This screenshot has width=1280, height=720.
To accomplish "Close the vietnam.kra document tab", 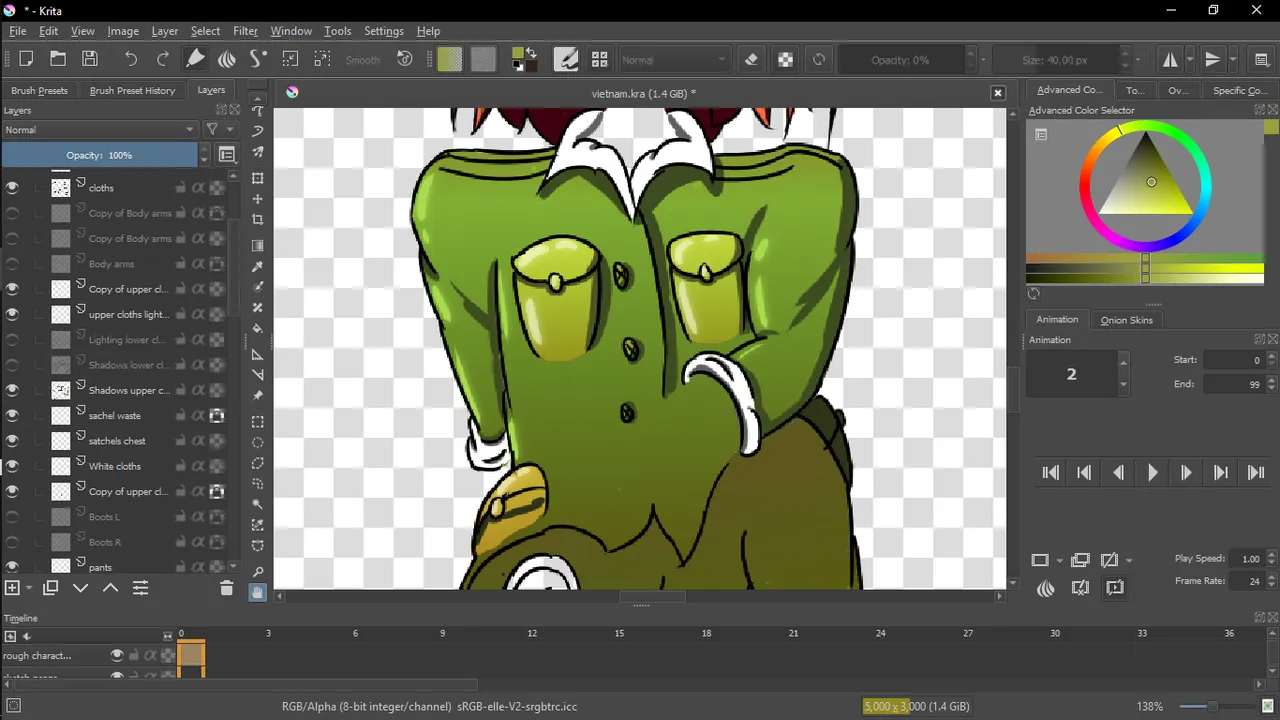I will [997, 92].
